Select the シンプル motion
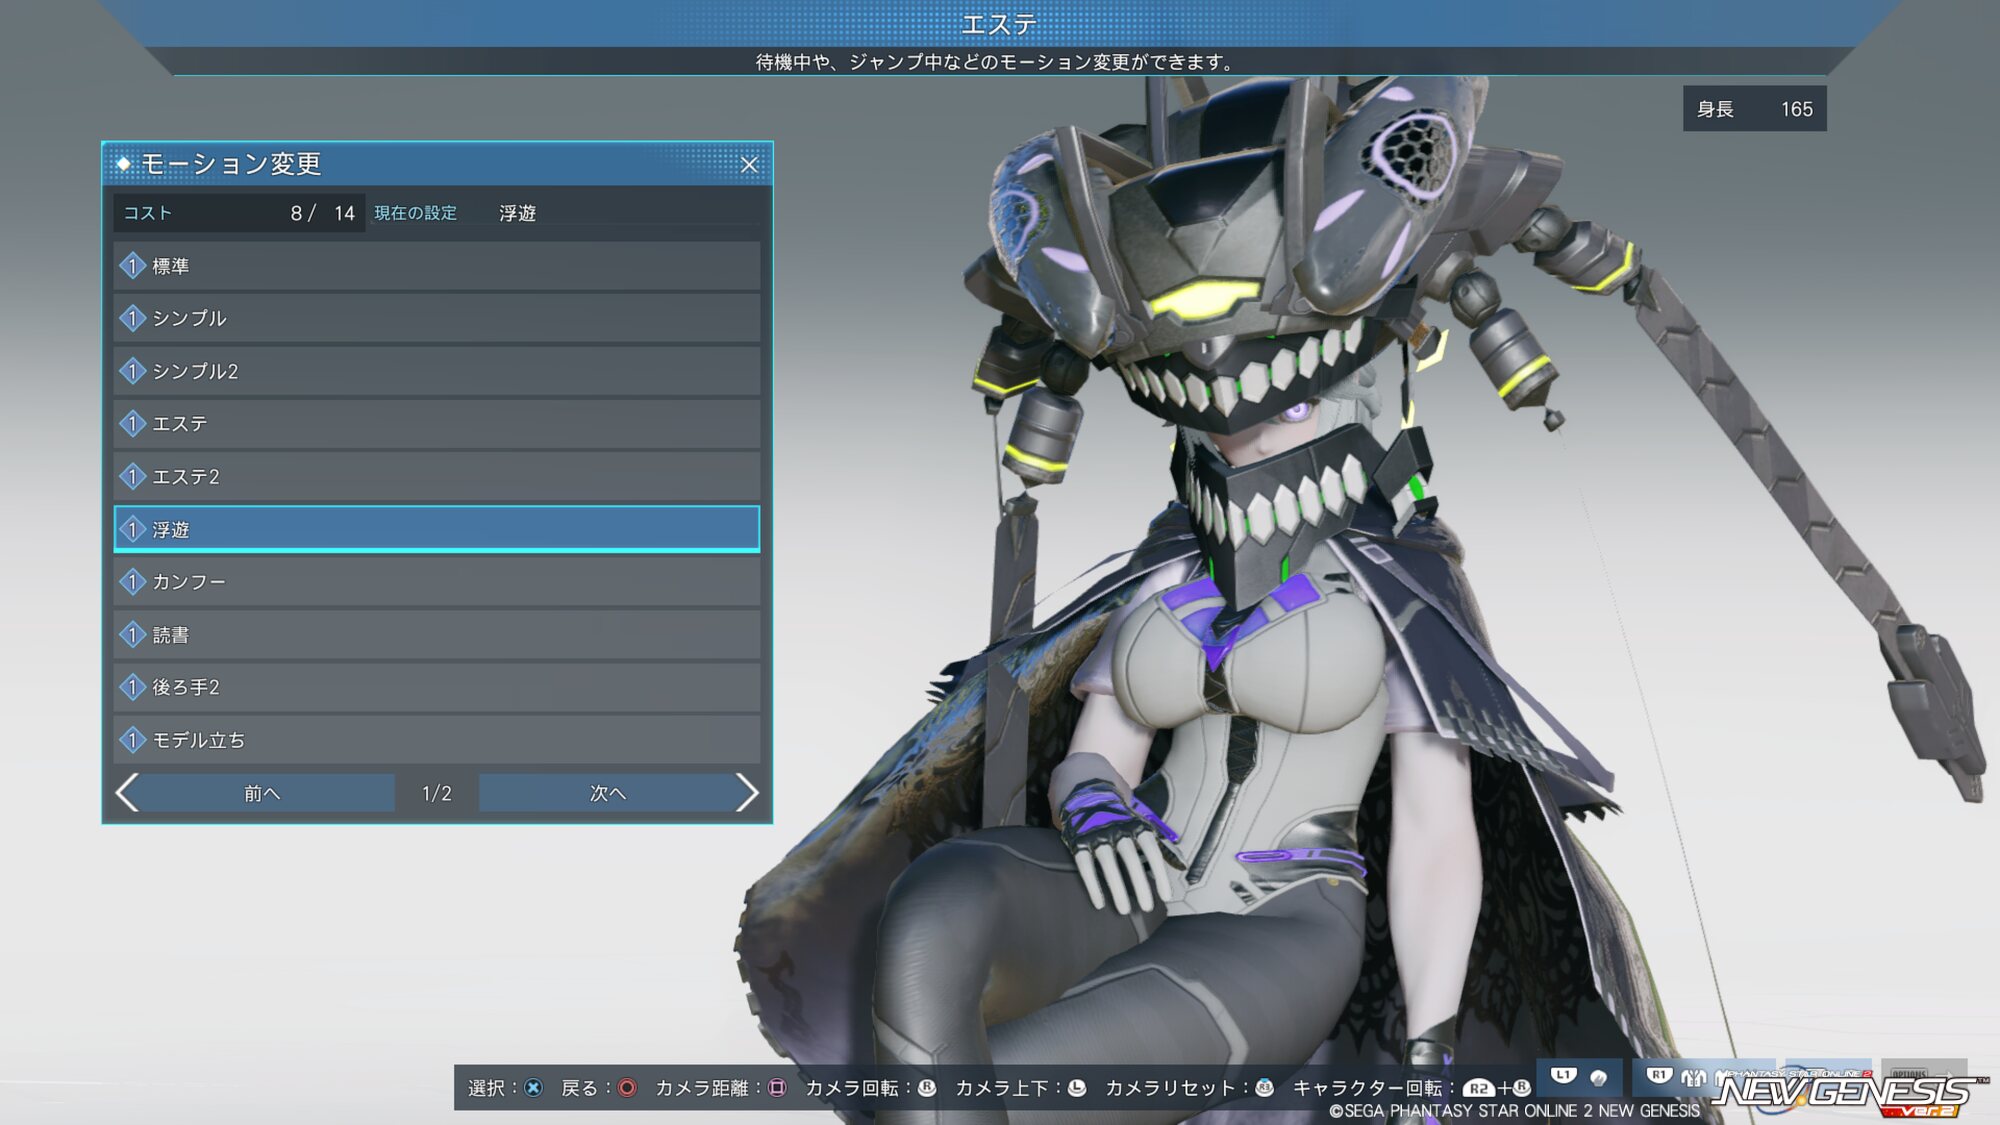 pos(437,318)
